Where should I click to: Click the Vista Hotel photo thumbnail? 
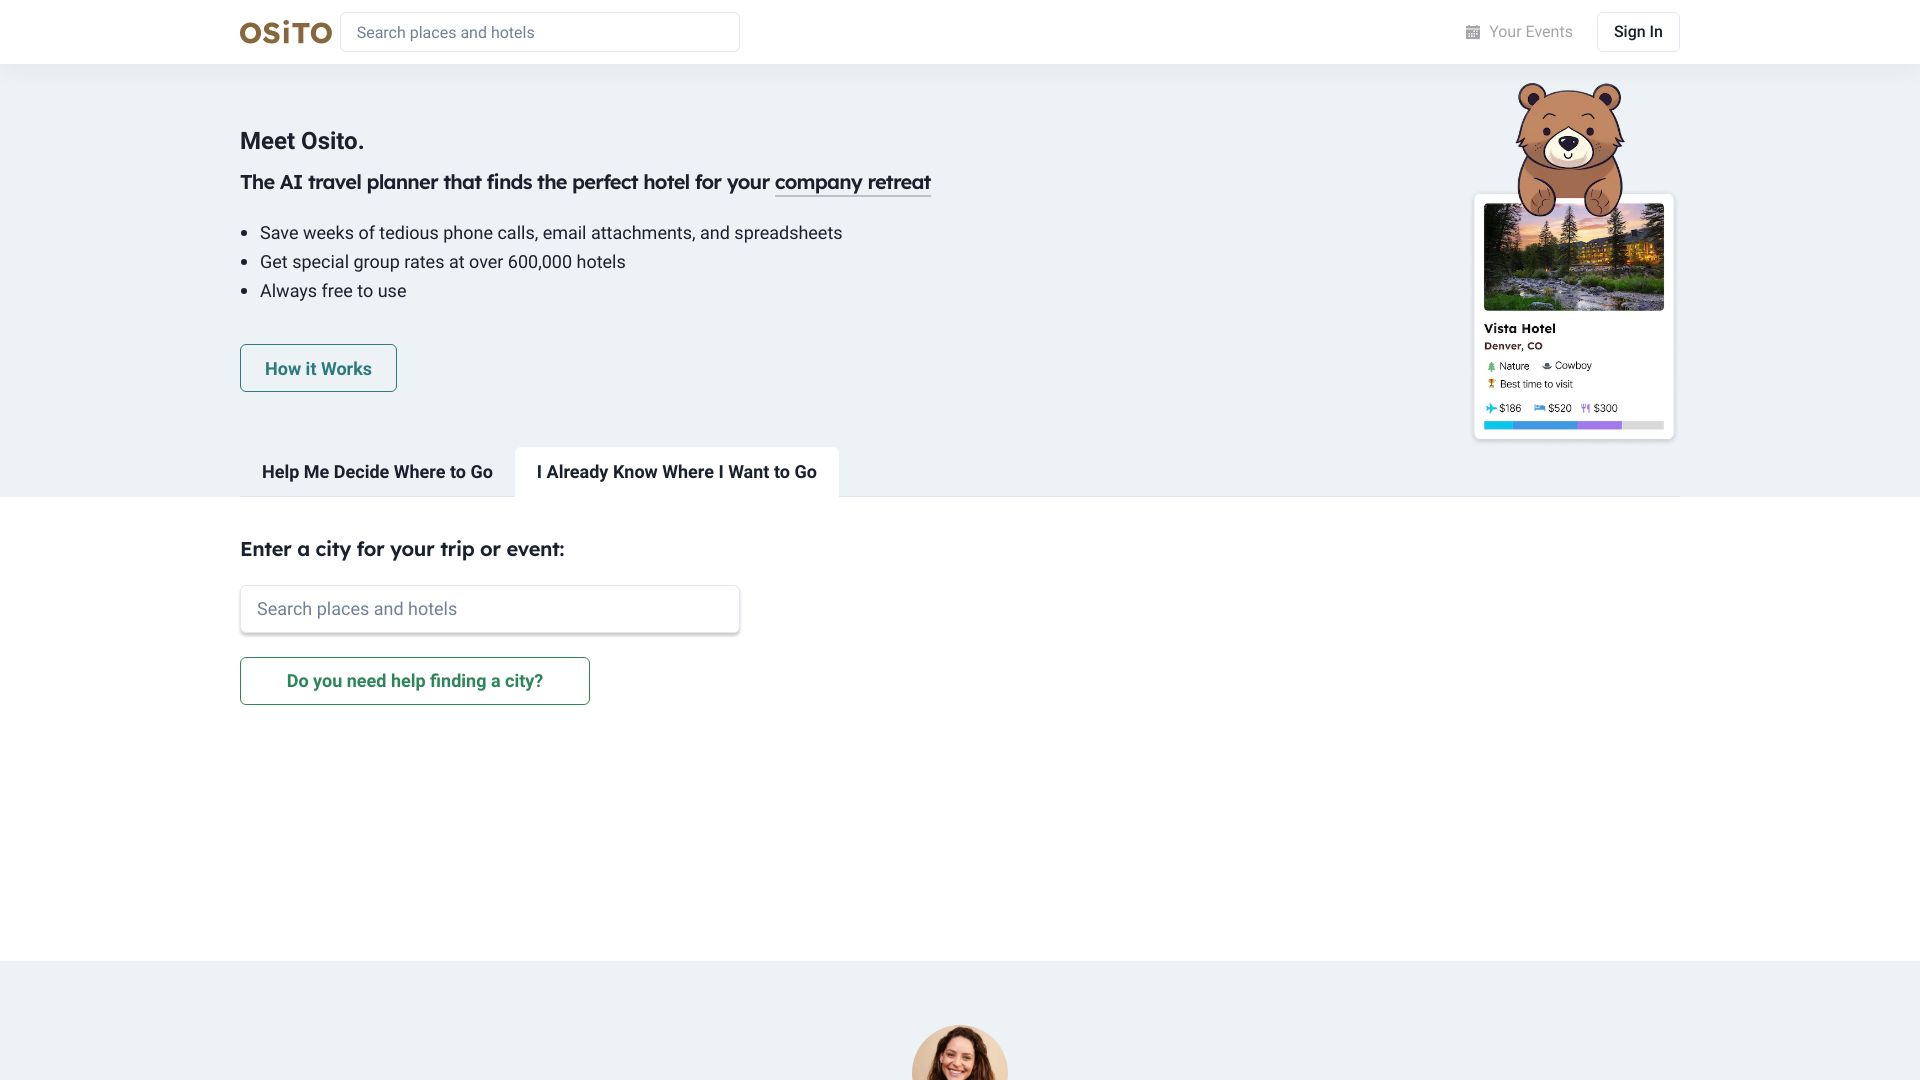[x=1573, y=256]
